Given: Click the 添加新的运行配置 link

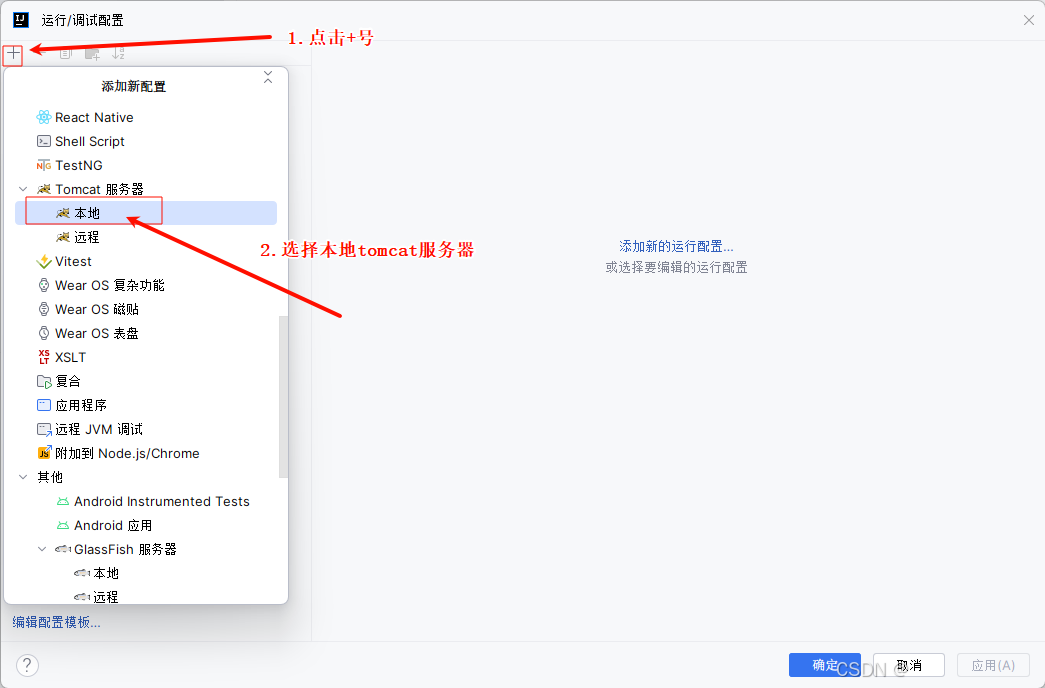Looking at the screenshot, I should pyautogui.click(x=676, y=247).
